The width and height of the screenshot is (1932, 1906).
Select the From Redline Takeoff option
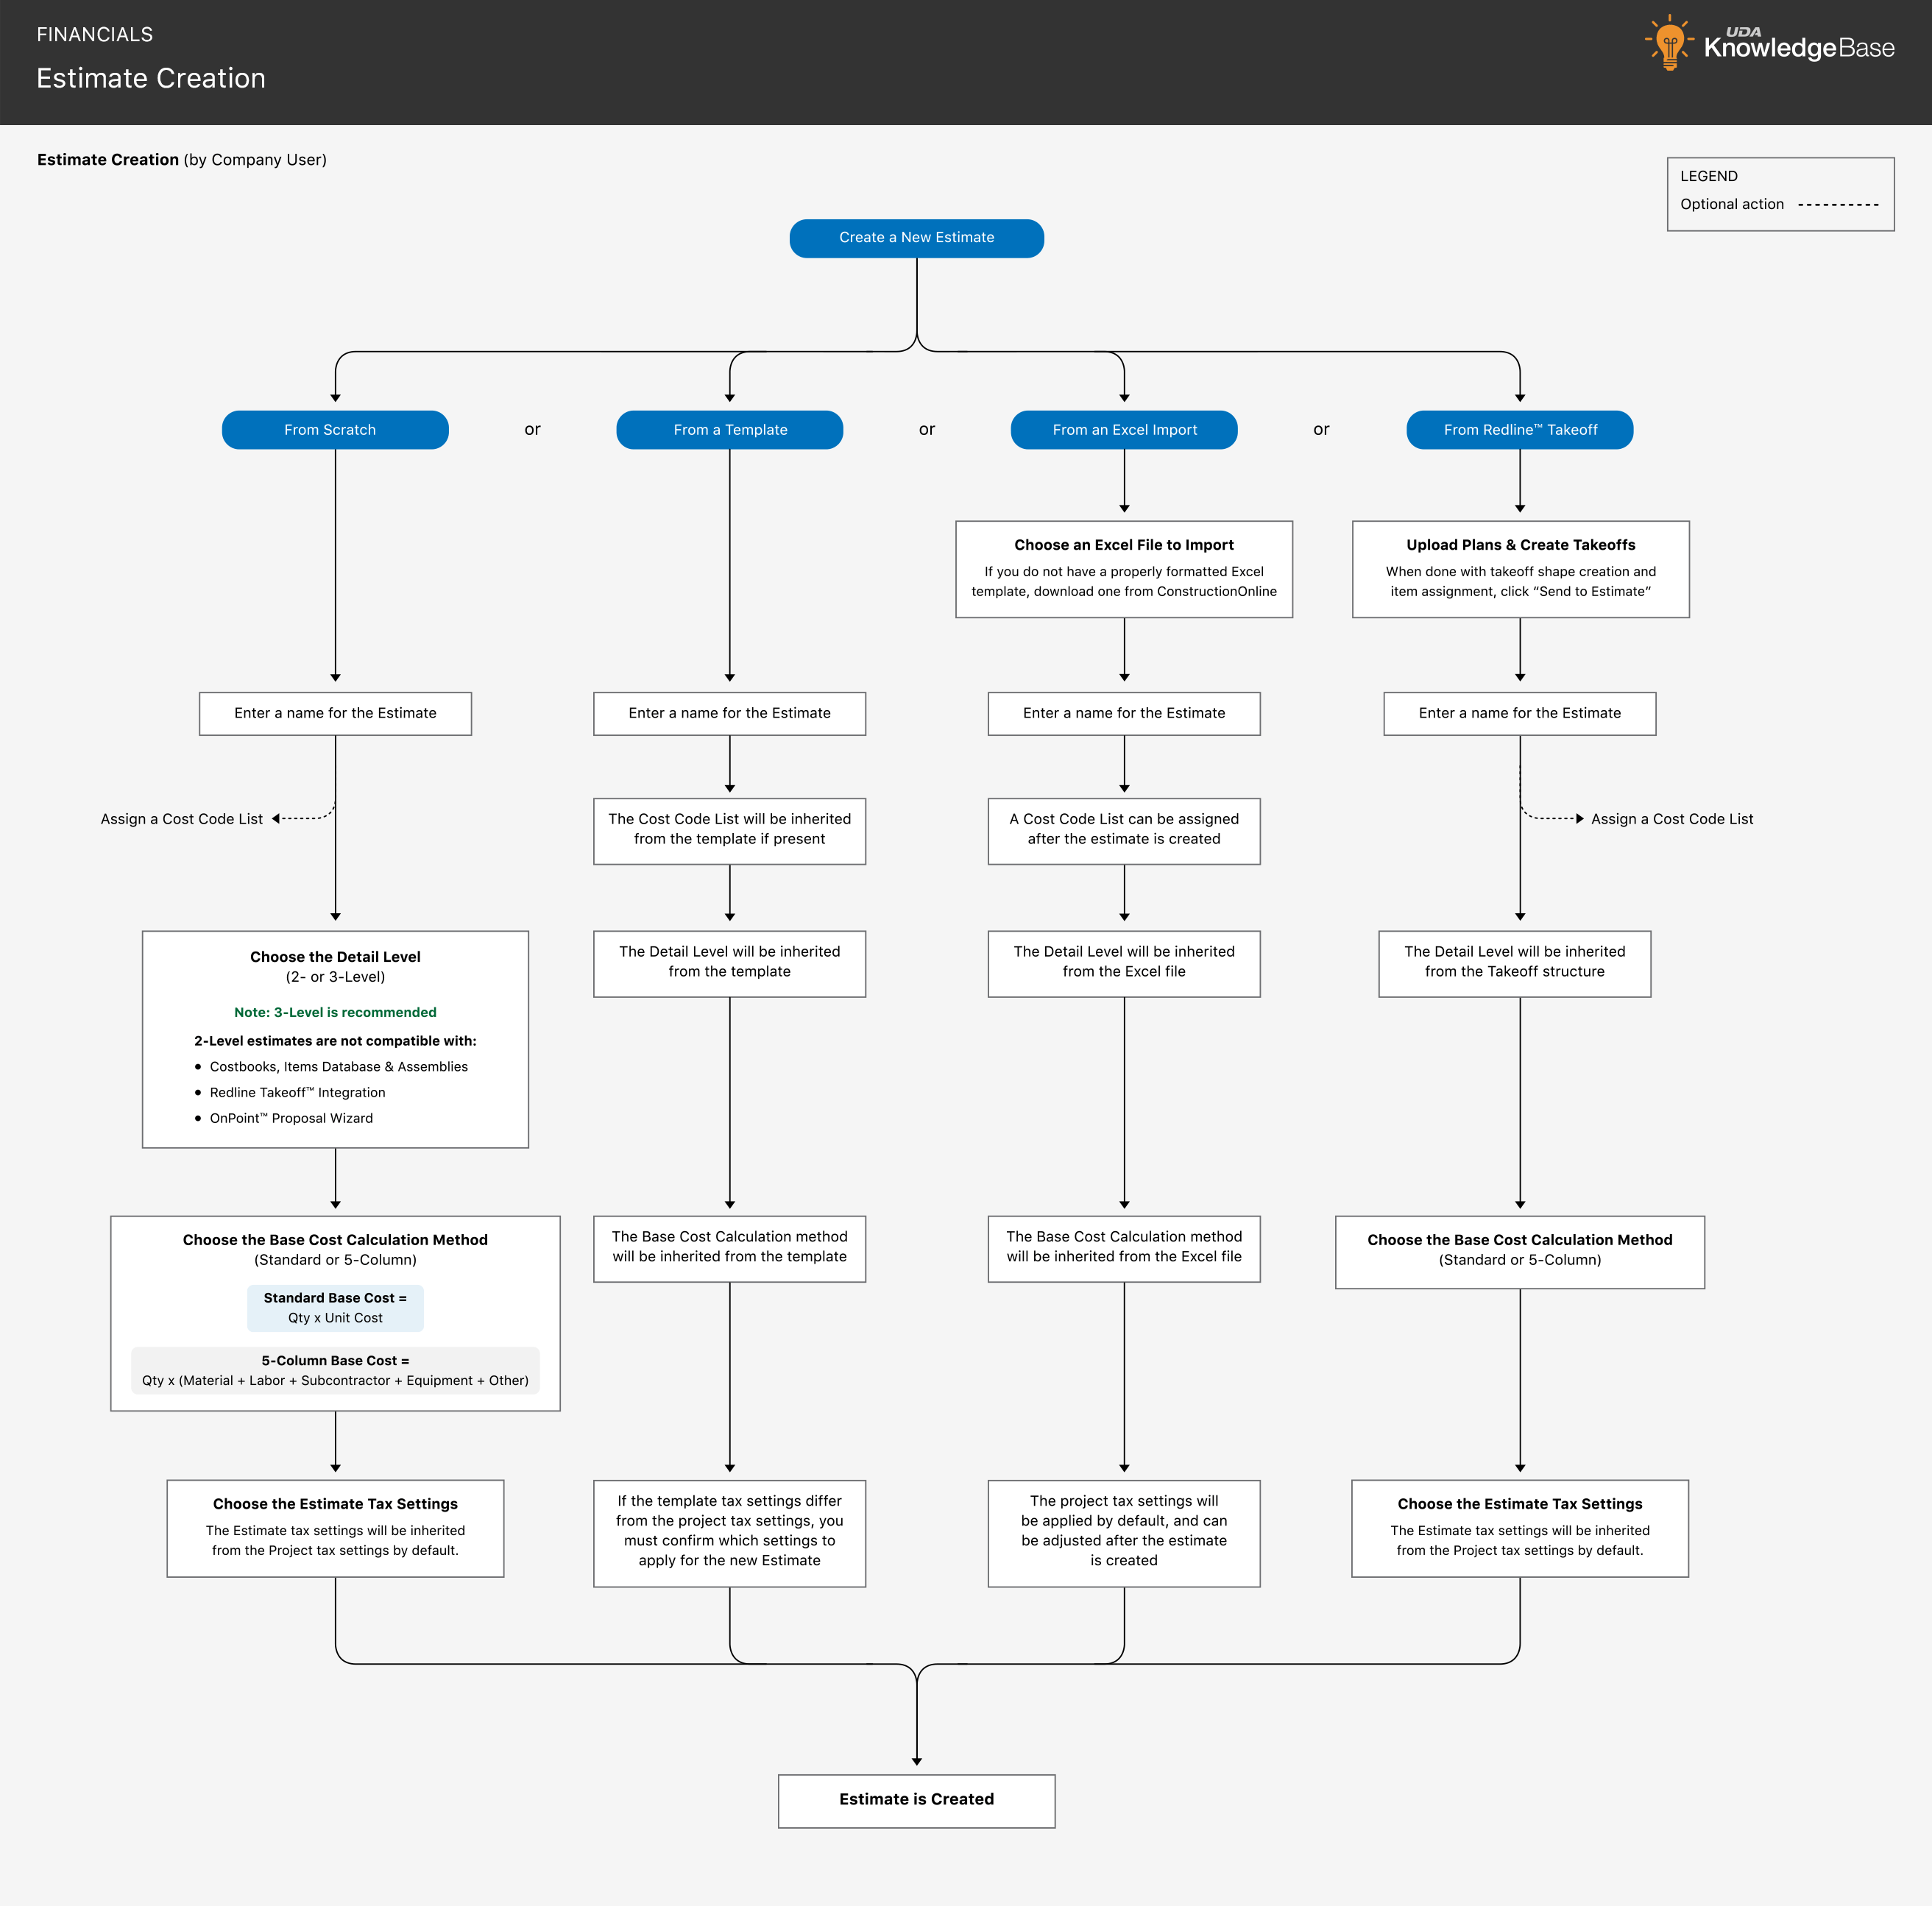(x=1519, y=430)
